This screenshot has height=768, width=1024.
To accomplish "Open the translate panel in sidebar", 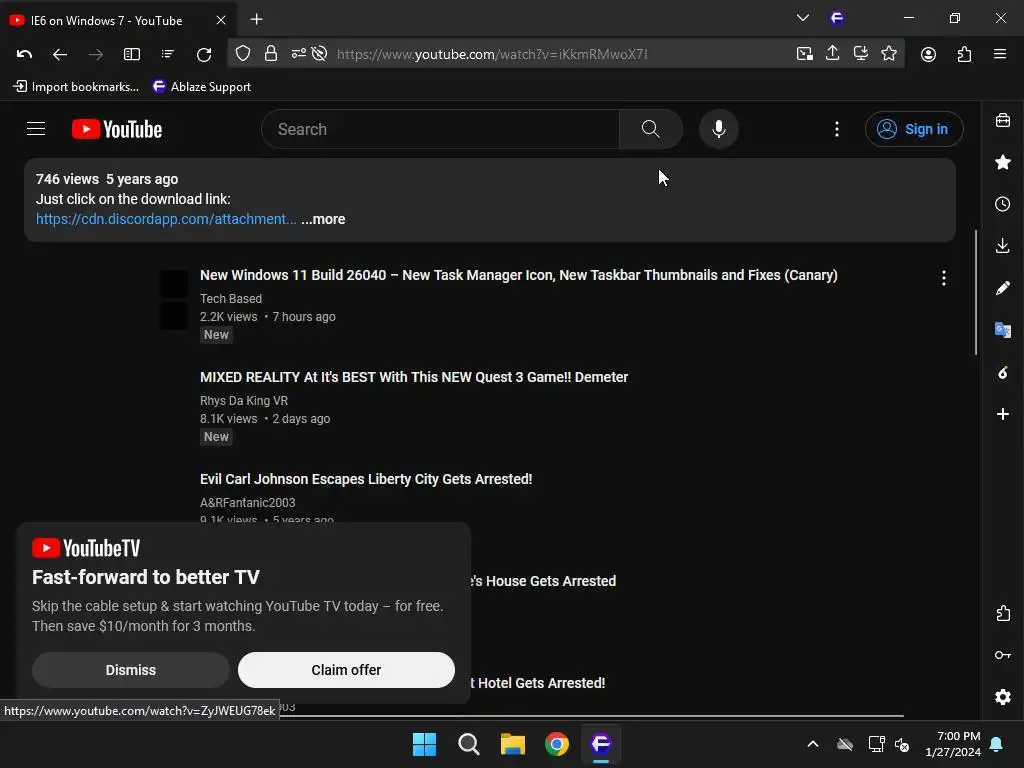I will click(x=1002, y=330).
